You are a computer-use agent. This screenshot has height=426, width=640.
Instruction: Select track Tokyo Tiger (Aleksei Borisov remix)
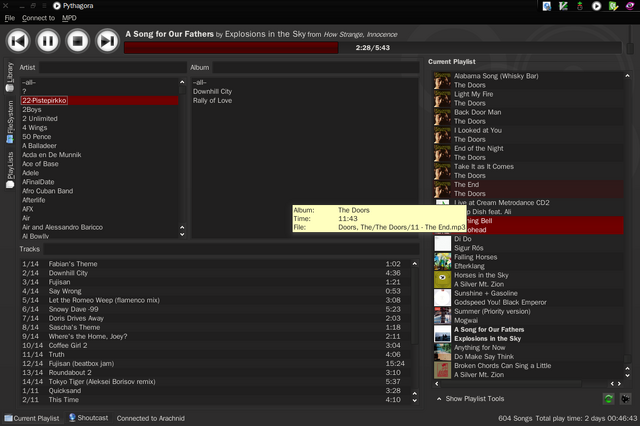[216, 382]
